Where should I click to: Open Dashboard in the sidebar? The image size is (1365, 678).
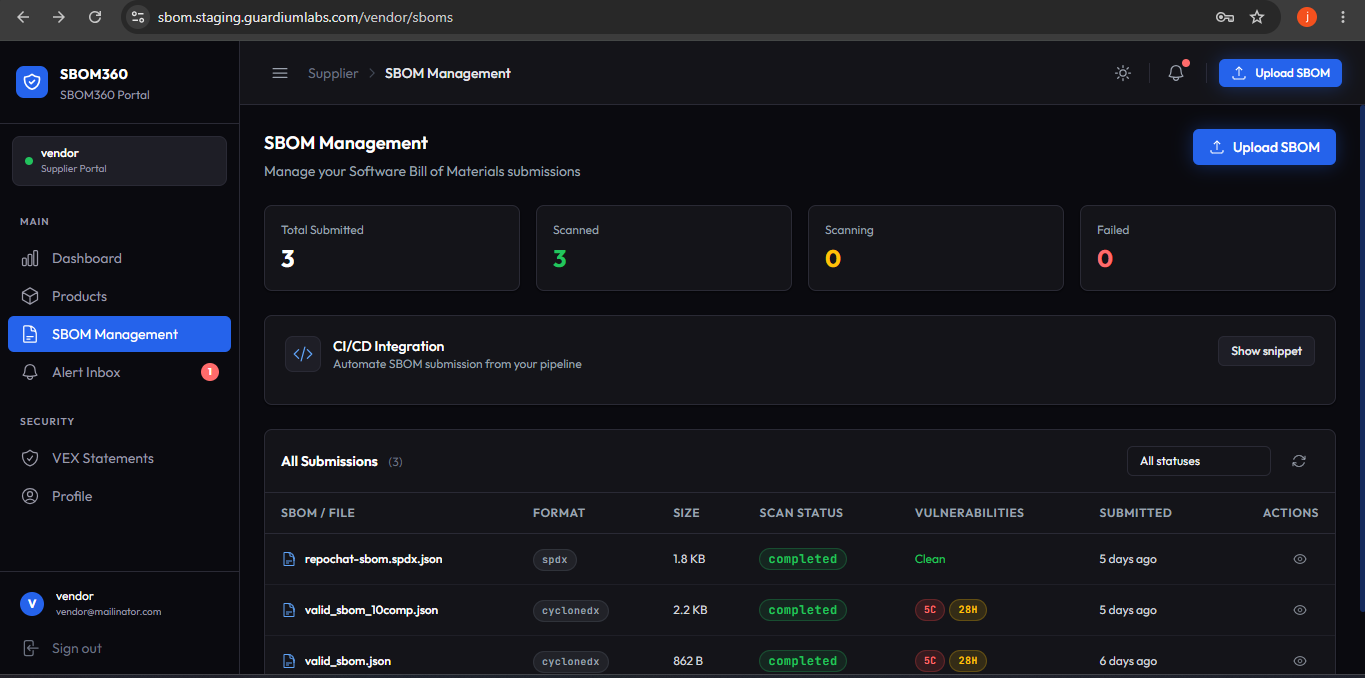click(119, 258)
